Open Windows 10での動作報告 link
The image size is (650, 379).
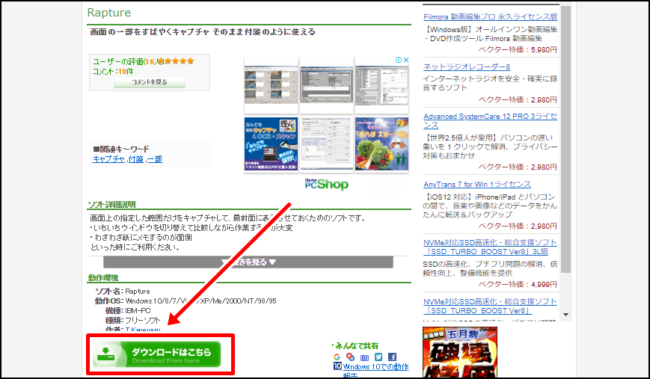[x=375, y=370]
